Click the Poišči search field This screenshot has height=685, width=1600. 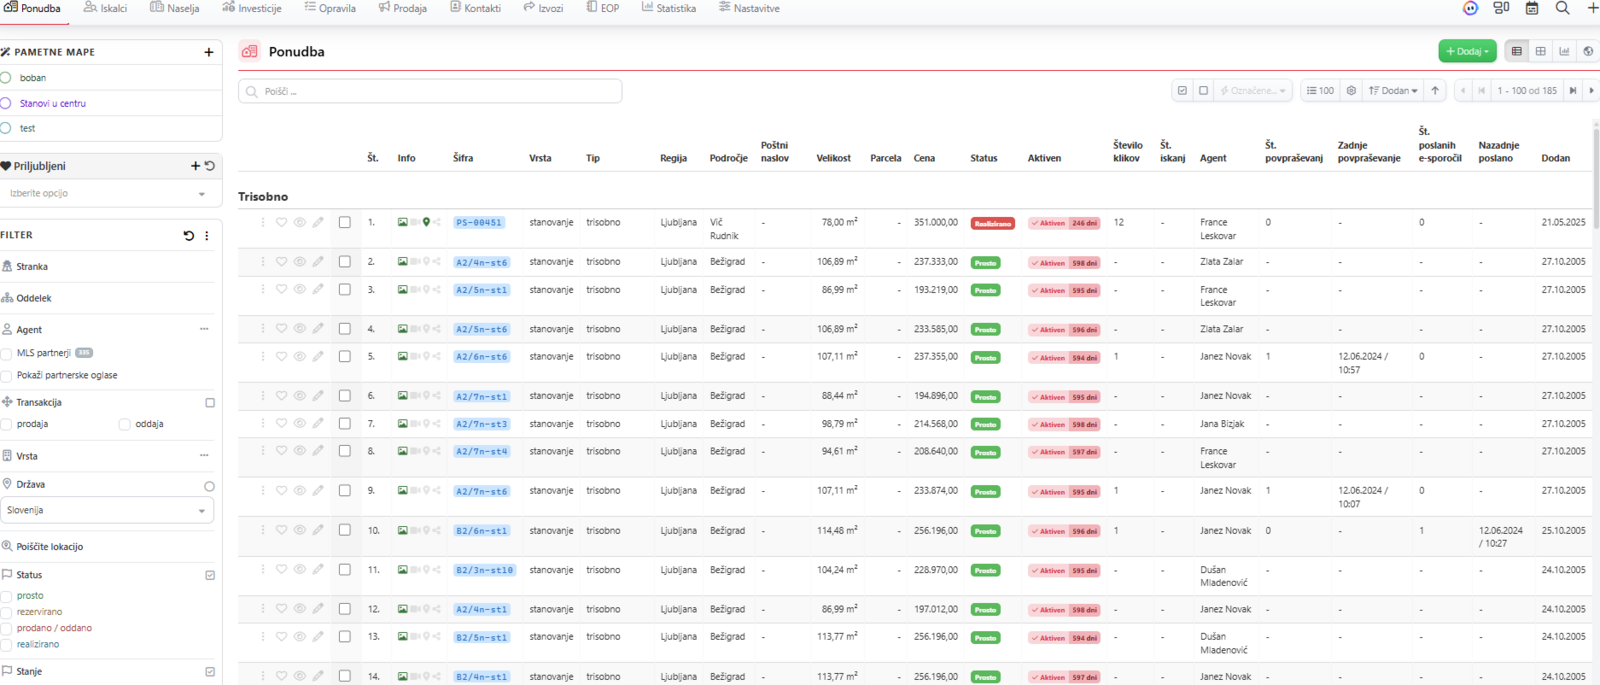[x=430, y=91]
